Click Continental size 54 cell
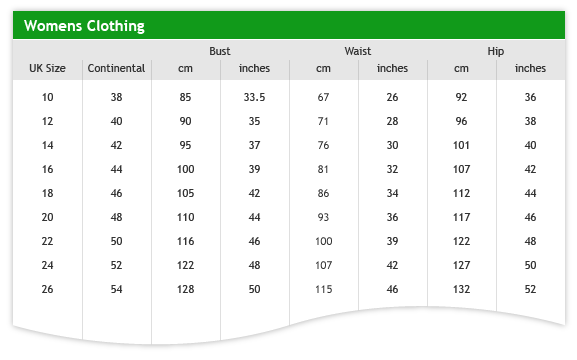The image size is (577, 360). (116, 289)
